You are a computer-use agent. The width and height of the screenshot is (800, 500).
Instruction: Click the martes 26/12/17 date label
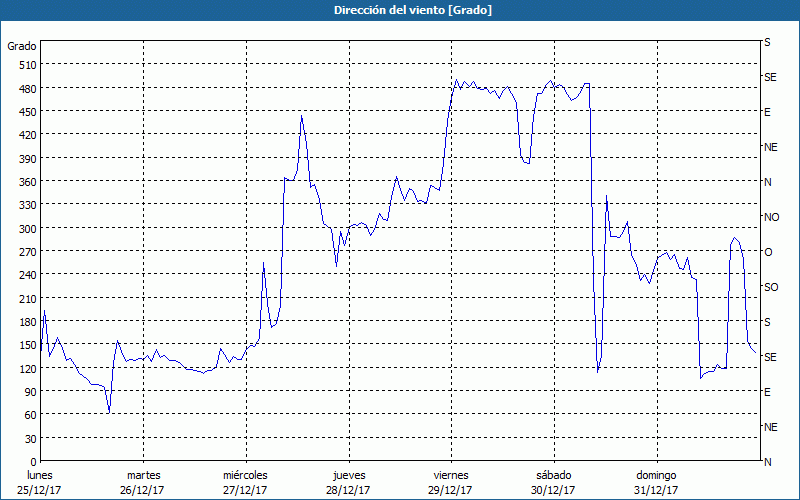pos(143,482)
